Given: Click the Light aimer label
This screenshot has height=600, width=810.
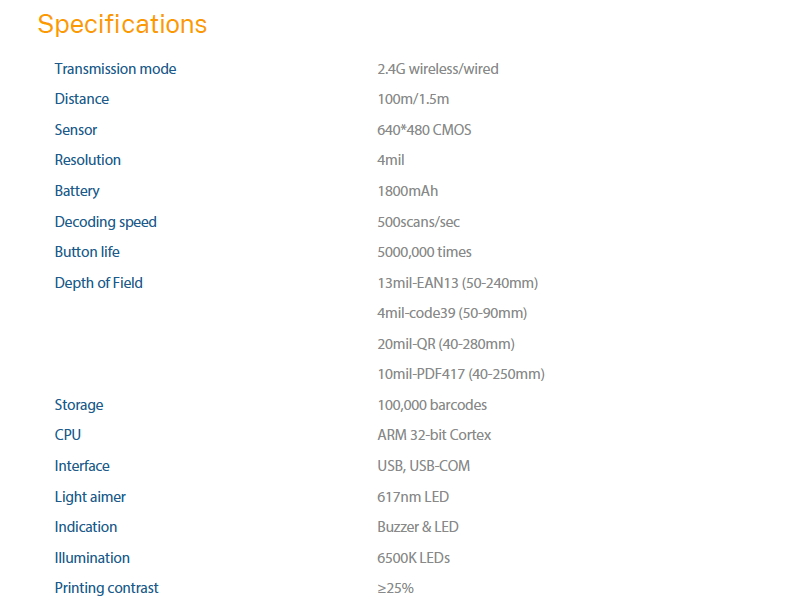Looking at the screenshot, I should pyautogui.click(x=90, y=497).
